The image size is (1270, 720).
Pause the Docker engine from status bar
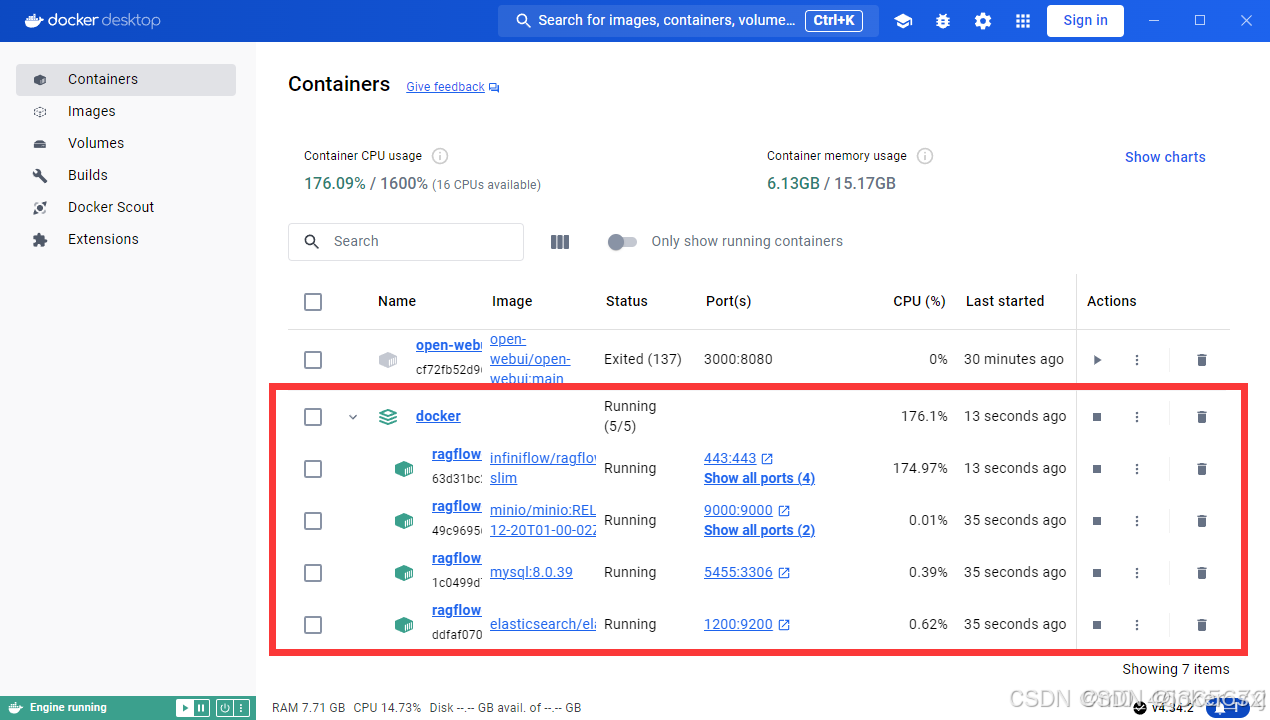click(201, 708)
